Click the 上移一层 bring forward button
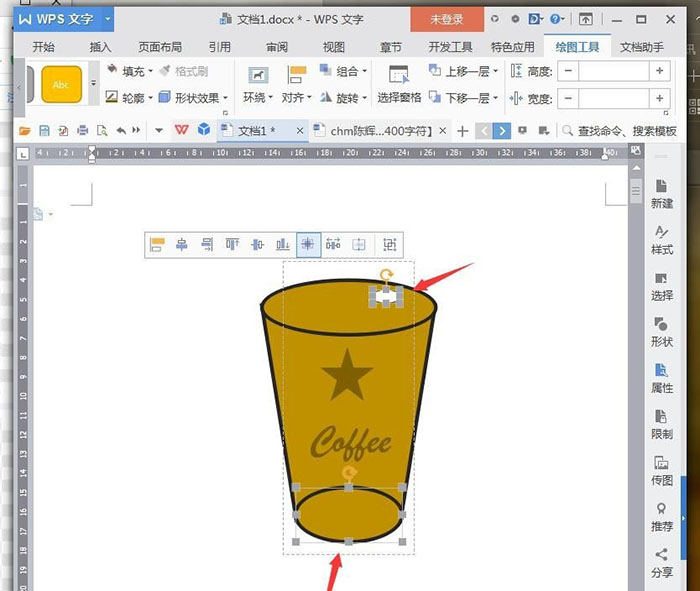This screenshot has height=591, width=700. point(464,71)
